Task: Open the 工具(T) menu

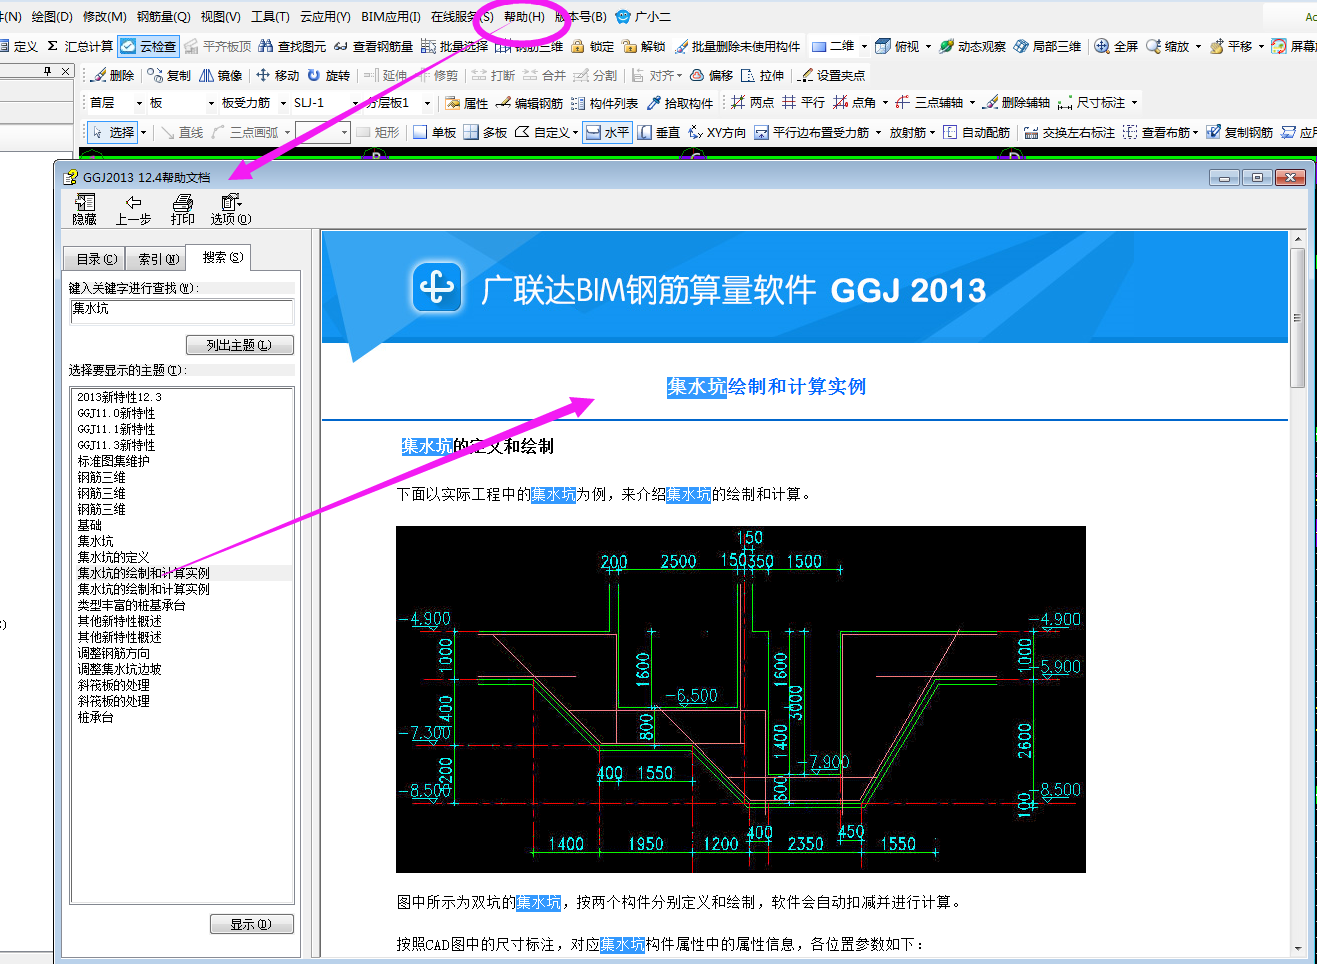Action: pos(270,17)
